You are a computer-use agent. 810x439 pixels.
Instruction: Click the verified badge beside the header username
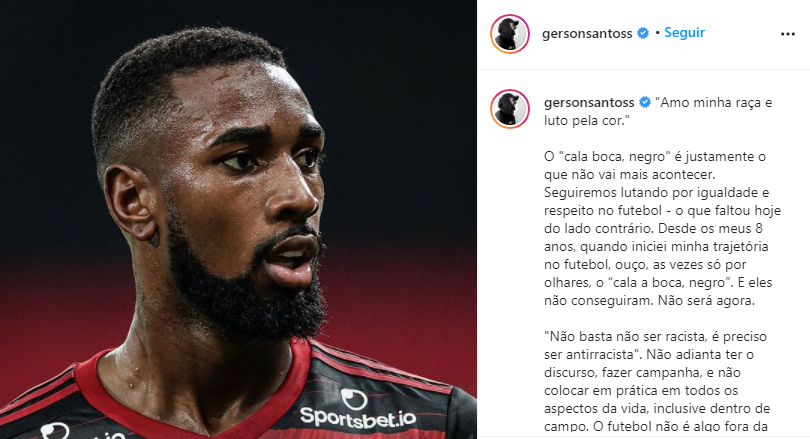tap(643, 33)
